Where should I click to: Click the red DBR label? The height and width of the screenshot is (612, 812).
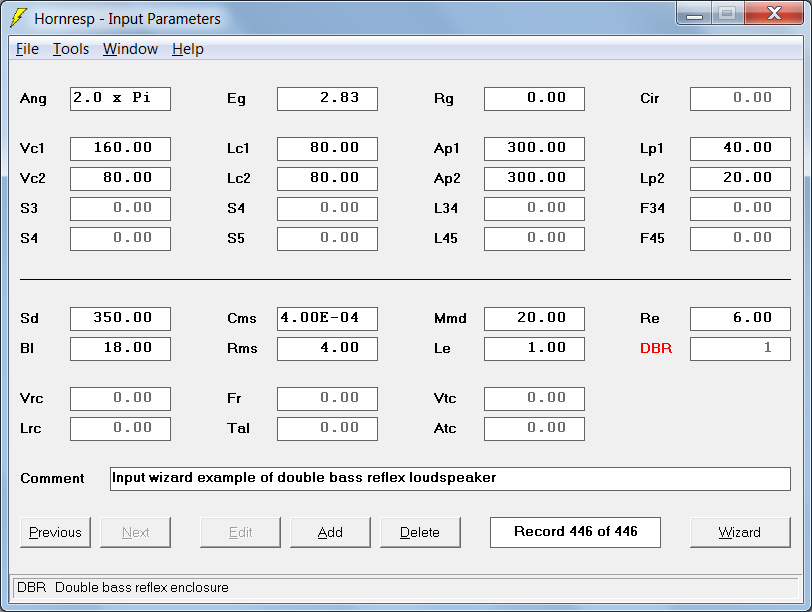pyautogui.click(x=656, y=348)
